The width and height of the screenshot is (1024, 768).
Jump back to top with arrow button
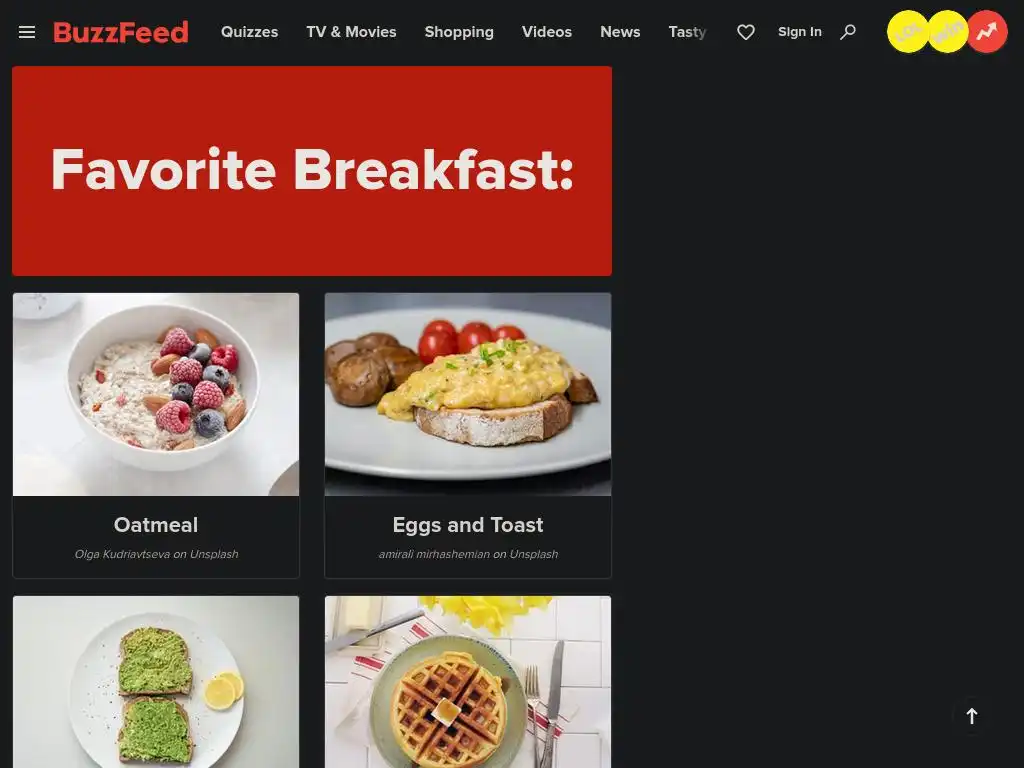click(972, 716)
